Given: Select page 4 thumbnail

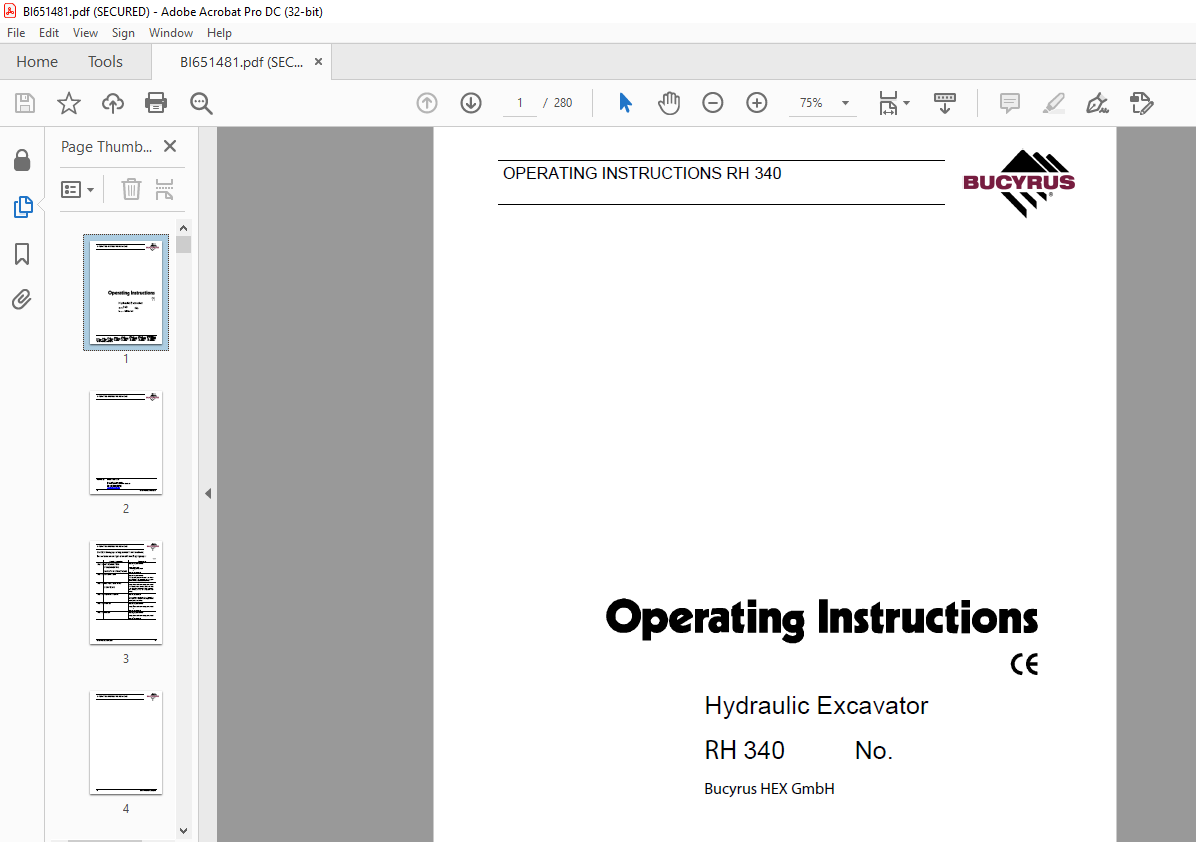Looking at the screenshot, I should point(126,743).
